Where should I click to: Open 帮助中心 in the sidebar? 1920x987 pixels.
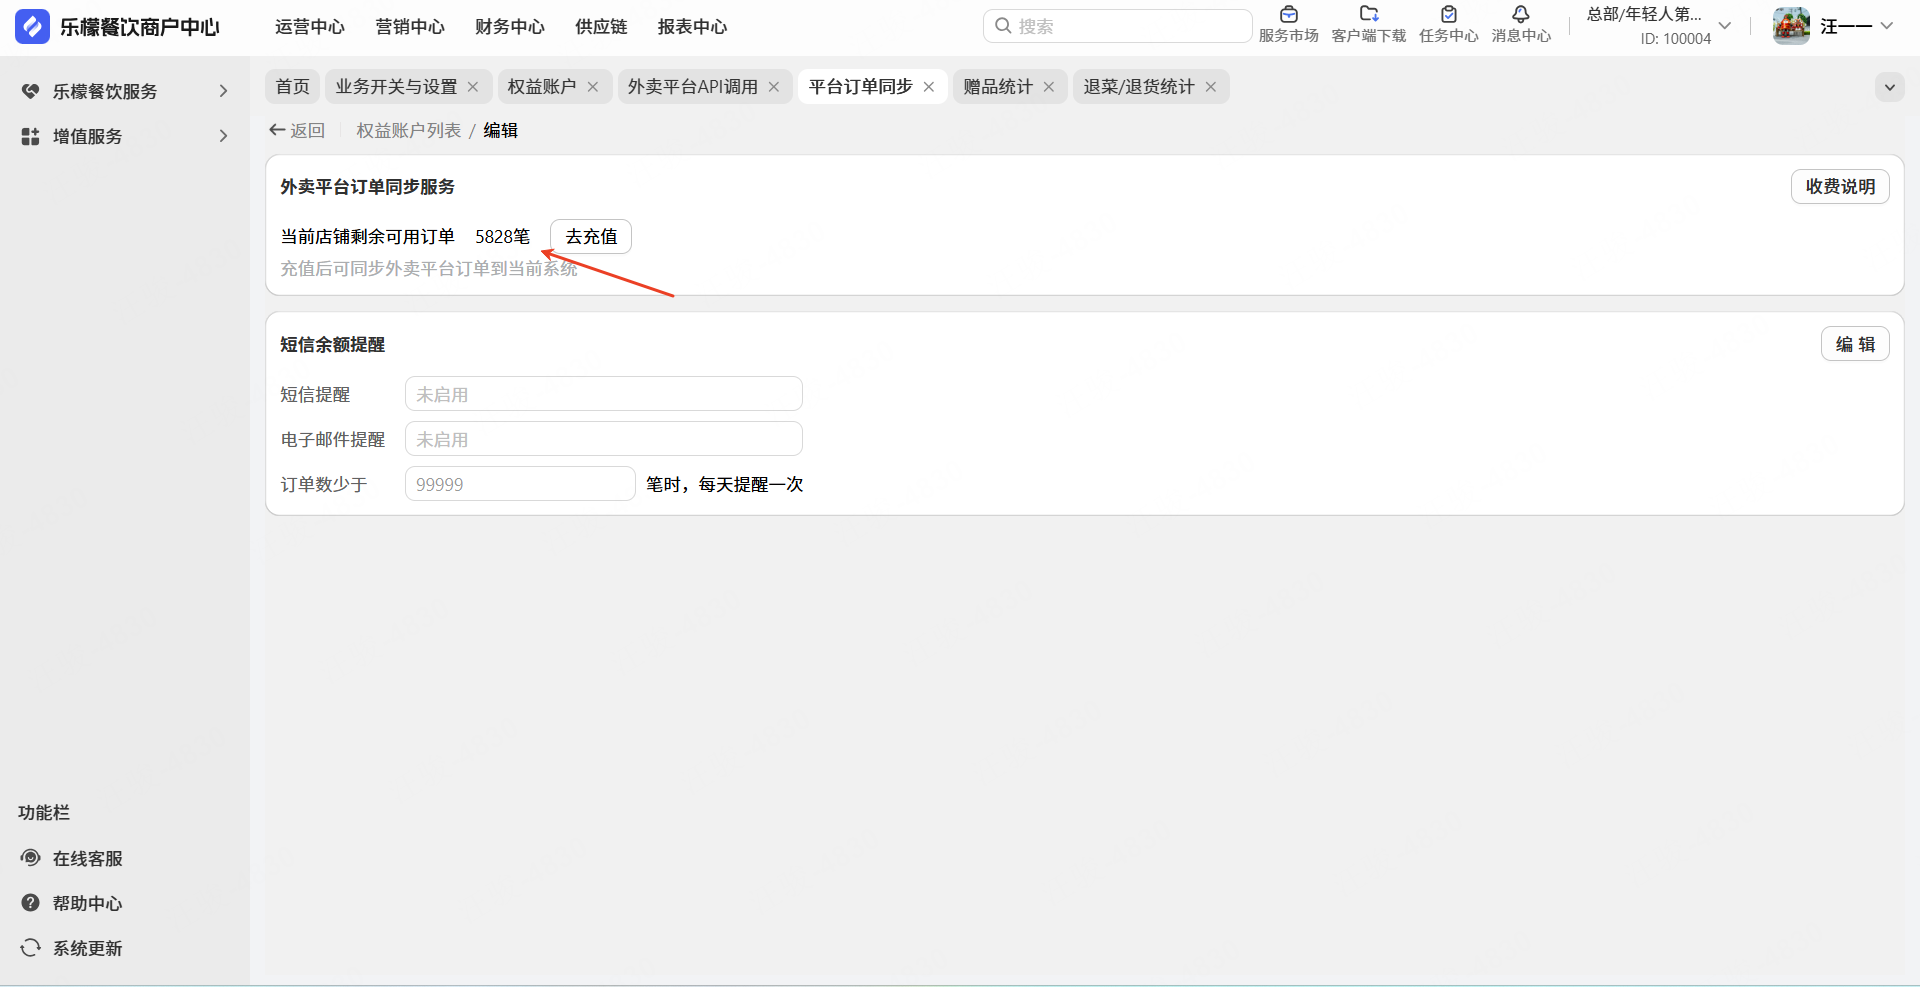point(88,903)
